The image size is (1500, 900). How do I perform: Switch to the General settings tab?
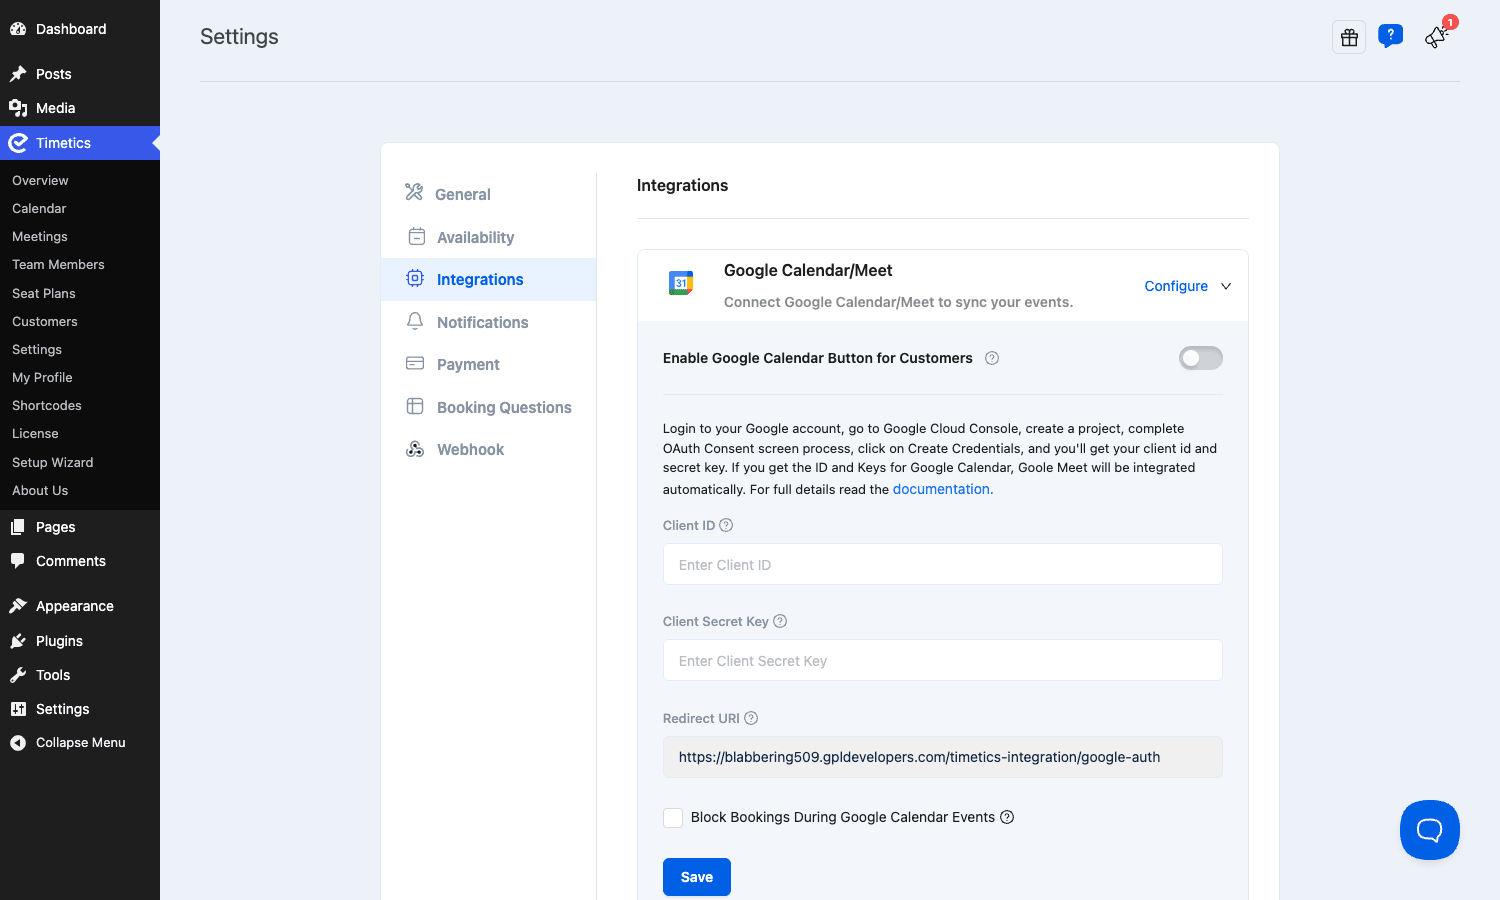point(488,194)
